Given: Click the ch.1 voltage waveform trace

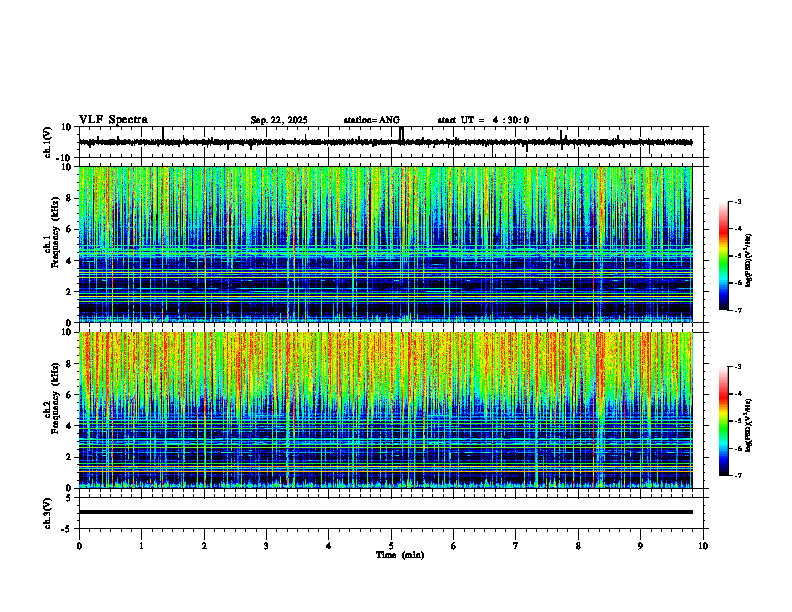Looking at the screenshot, I should click(x=385, y=142).
